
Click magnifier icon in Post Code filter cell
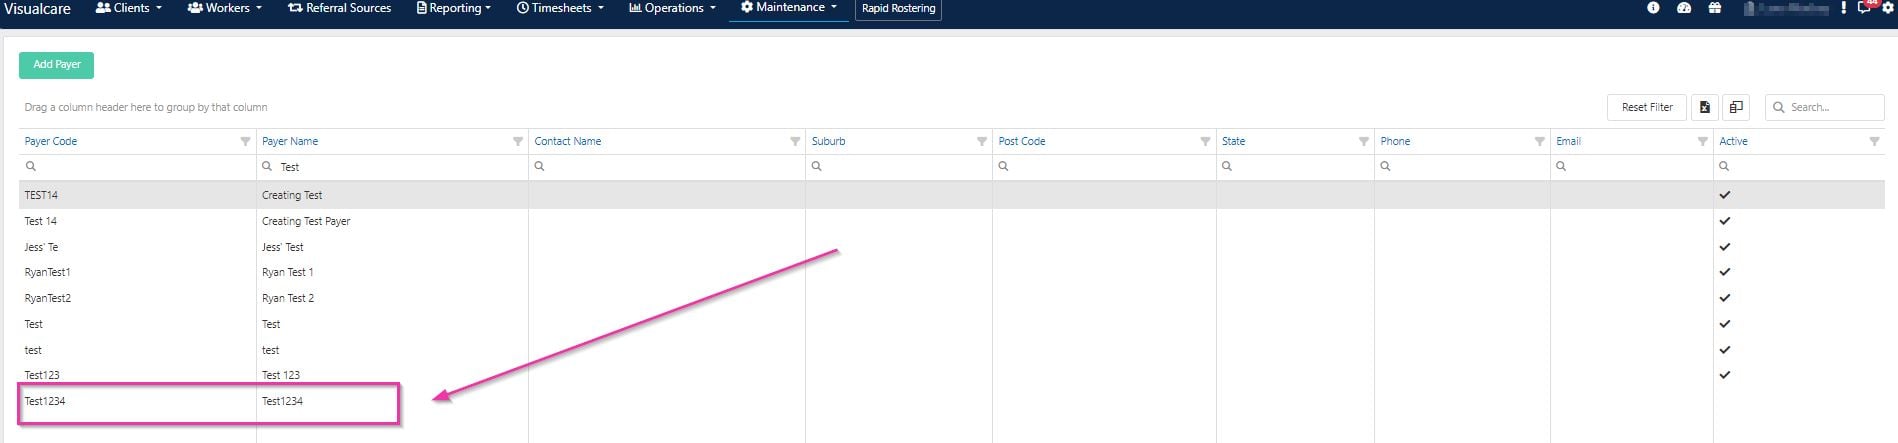(1004, 167)
